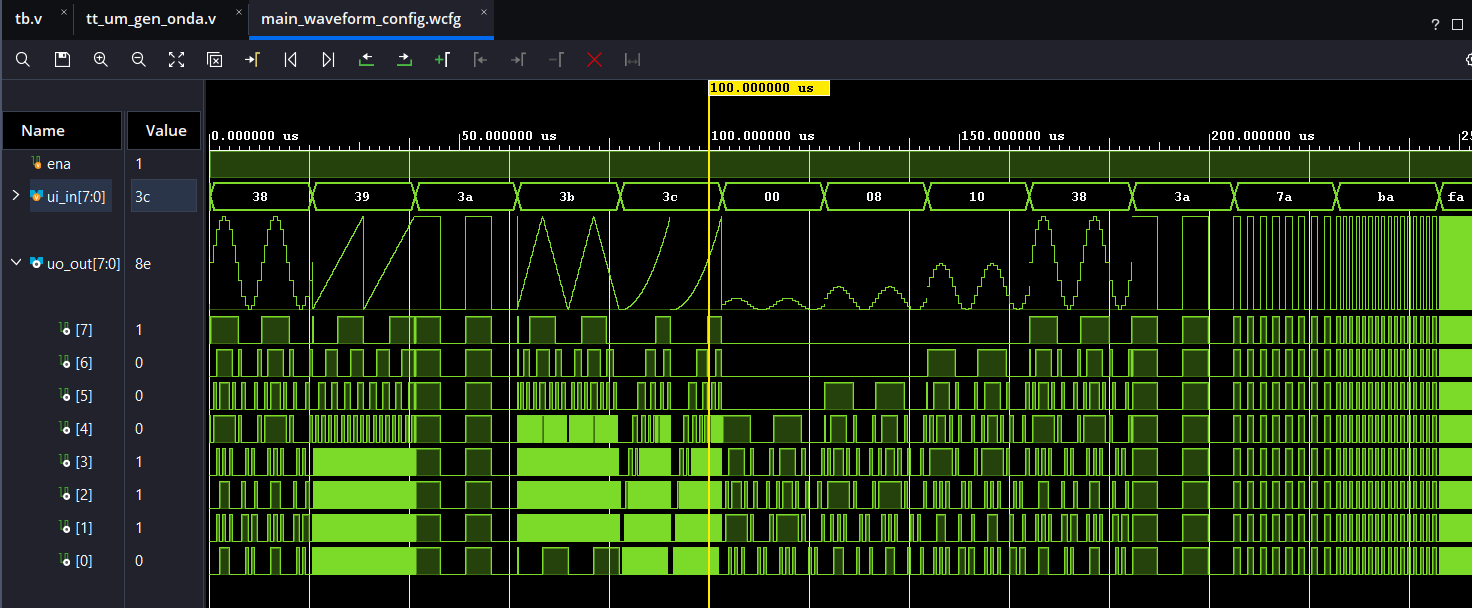This screenshot has width=1472, height=608.
Task: Maximize the waveform panel
Action: click(x=1457, y=24)
